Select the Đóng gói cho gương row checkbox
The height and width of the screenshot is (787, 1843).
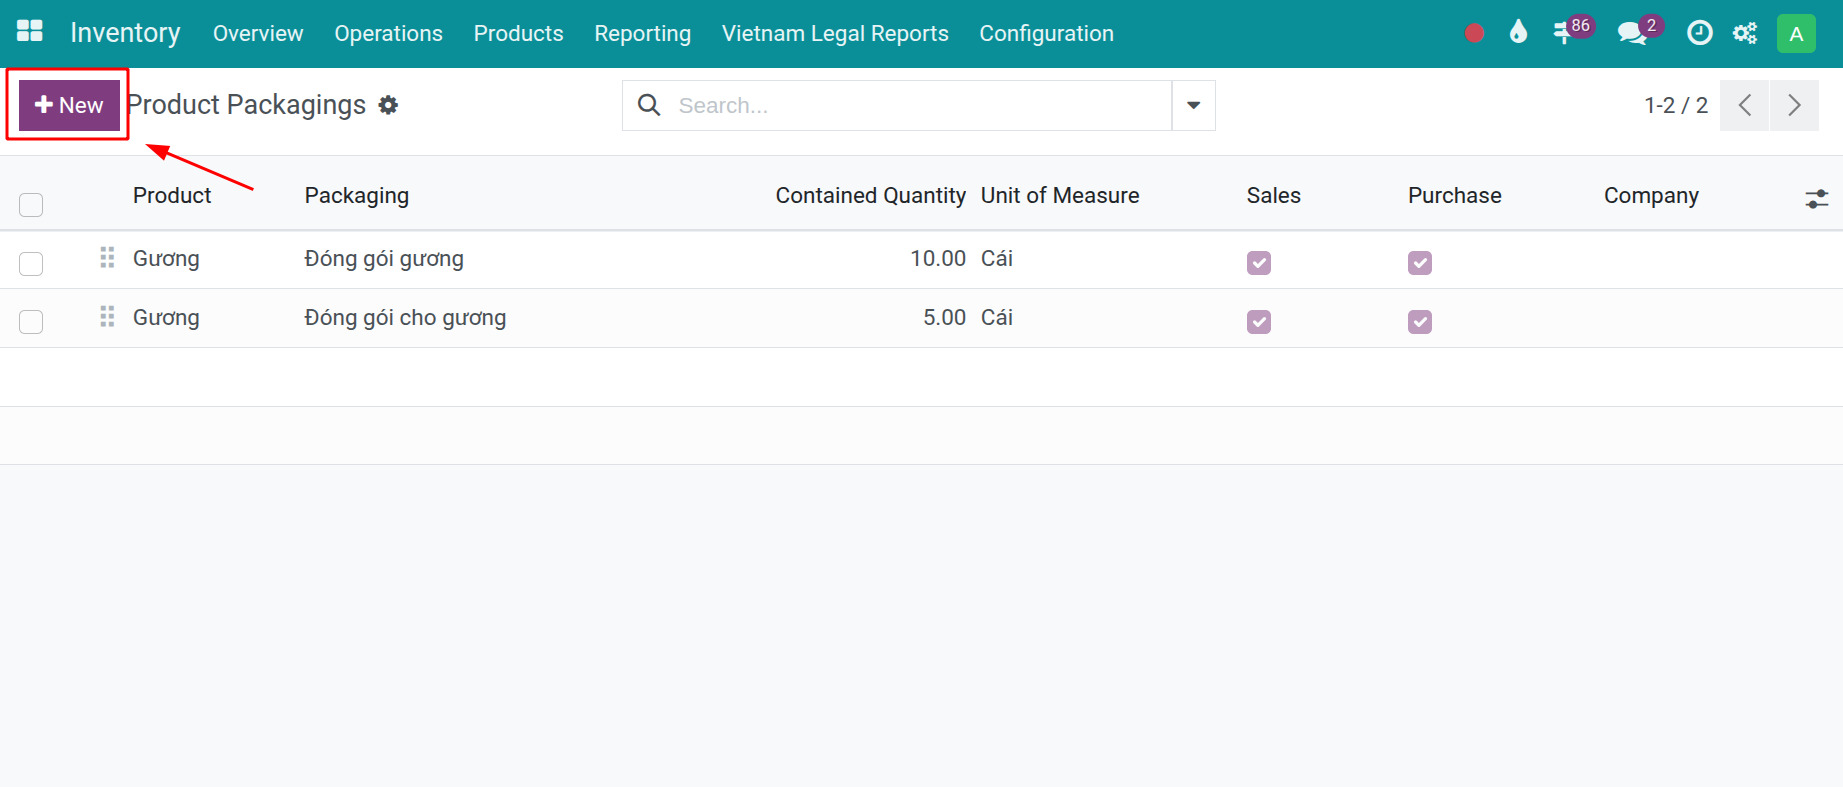pyautogui.click(x=31, y=321)
